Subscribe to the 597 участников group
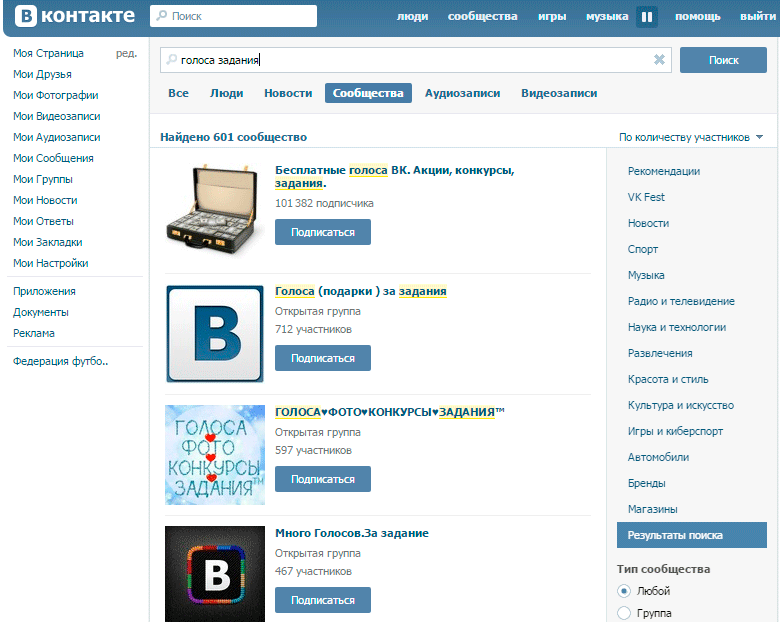Viewport: 780px width, 622px height. 323,479
